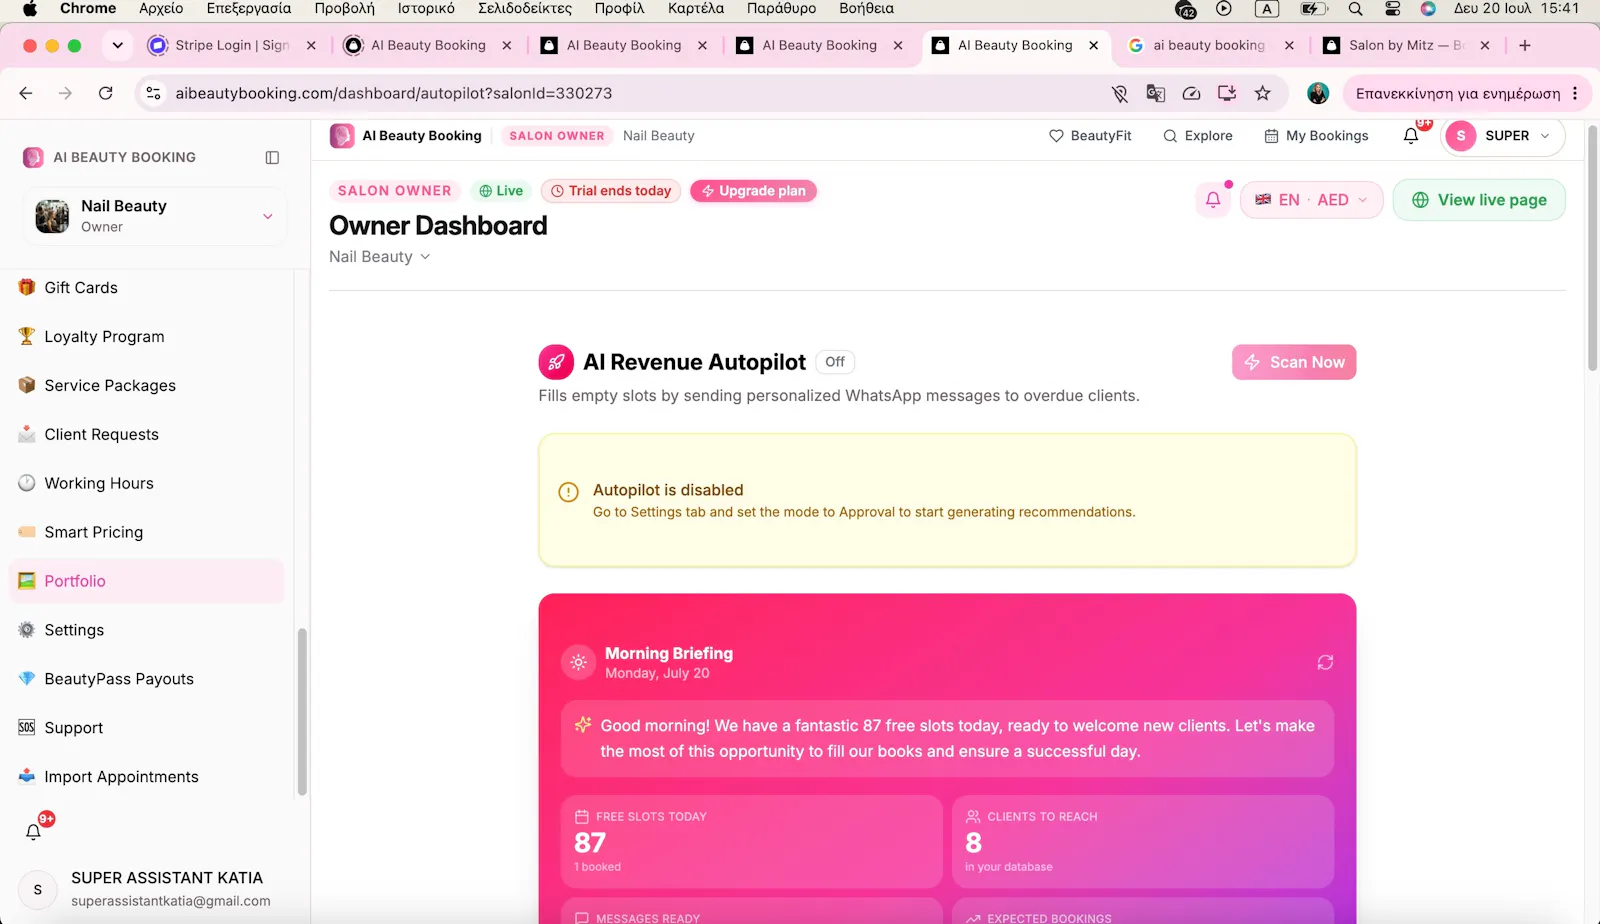
Task: Click the Free Slots Today card
Action: 751,841
